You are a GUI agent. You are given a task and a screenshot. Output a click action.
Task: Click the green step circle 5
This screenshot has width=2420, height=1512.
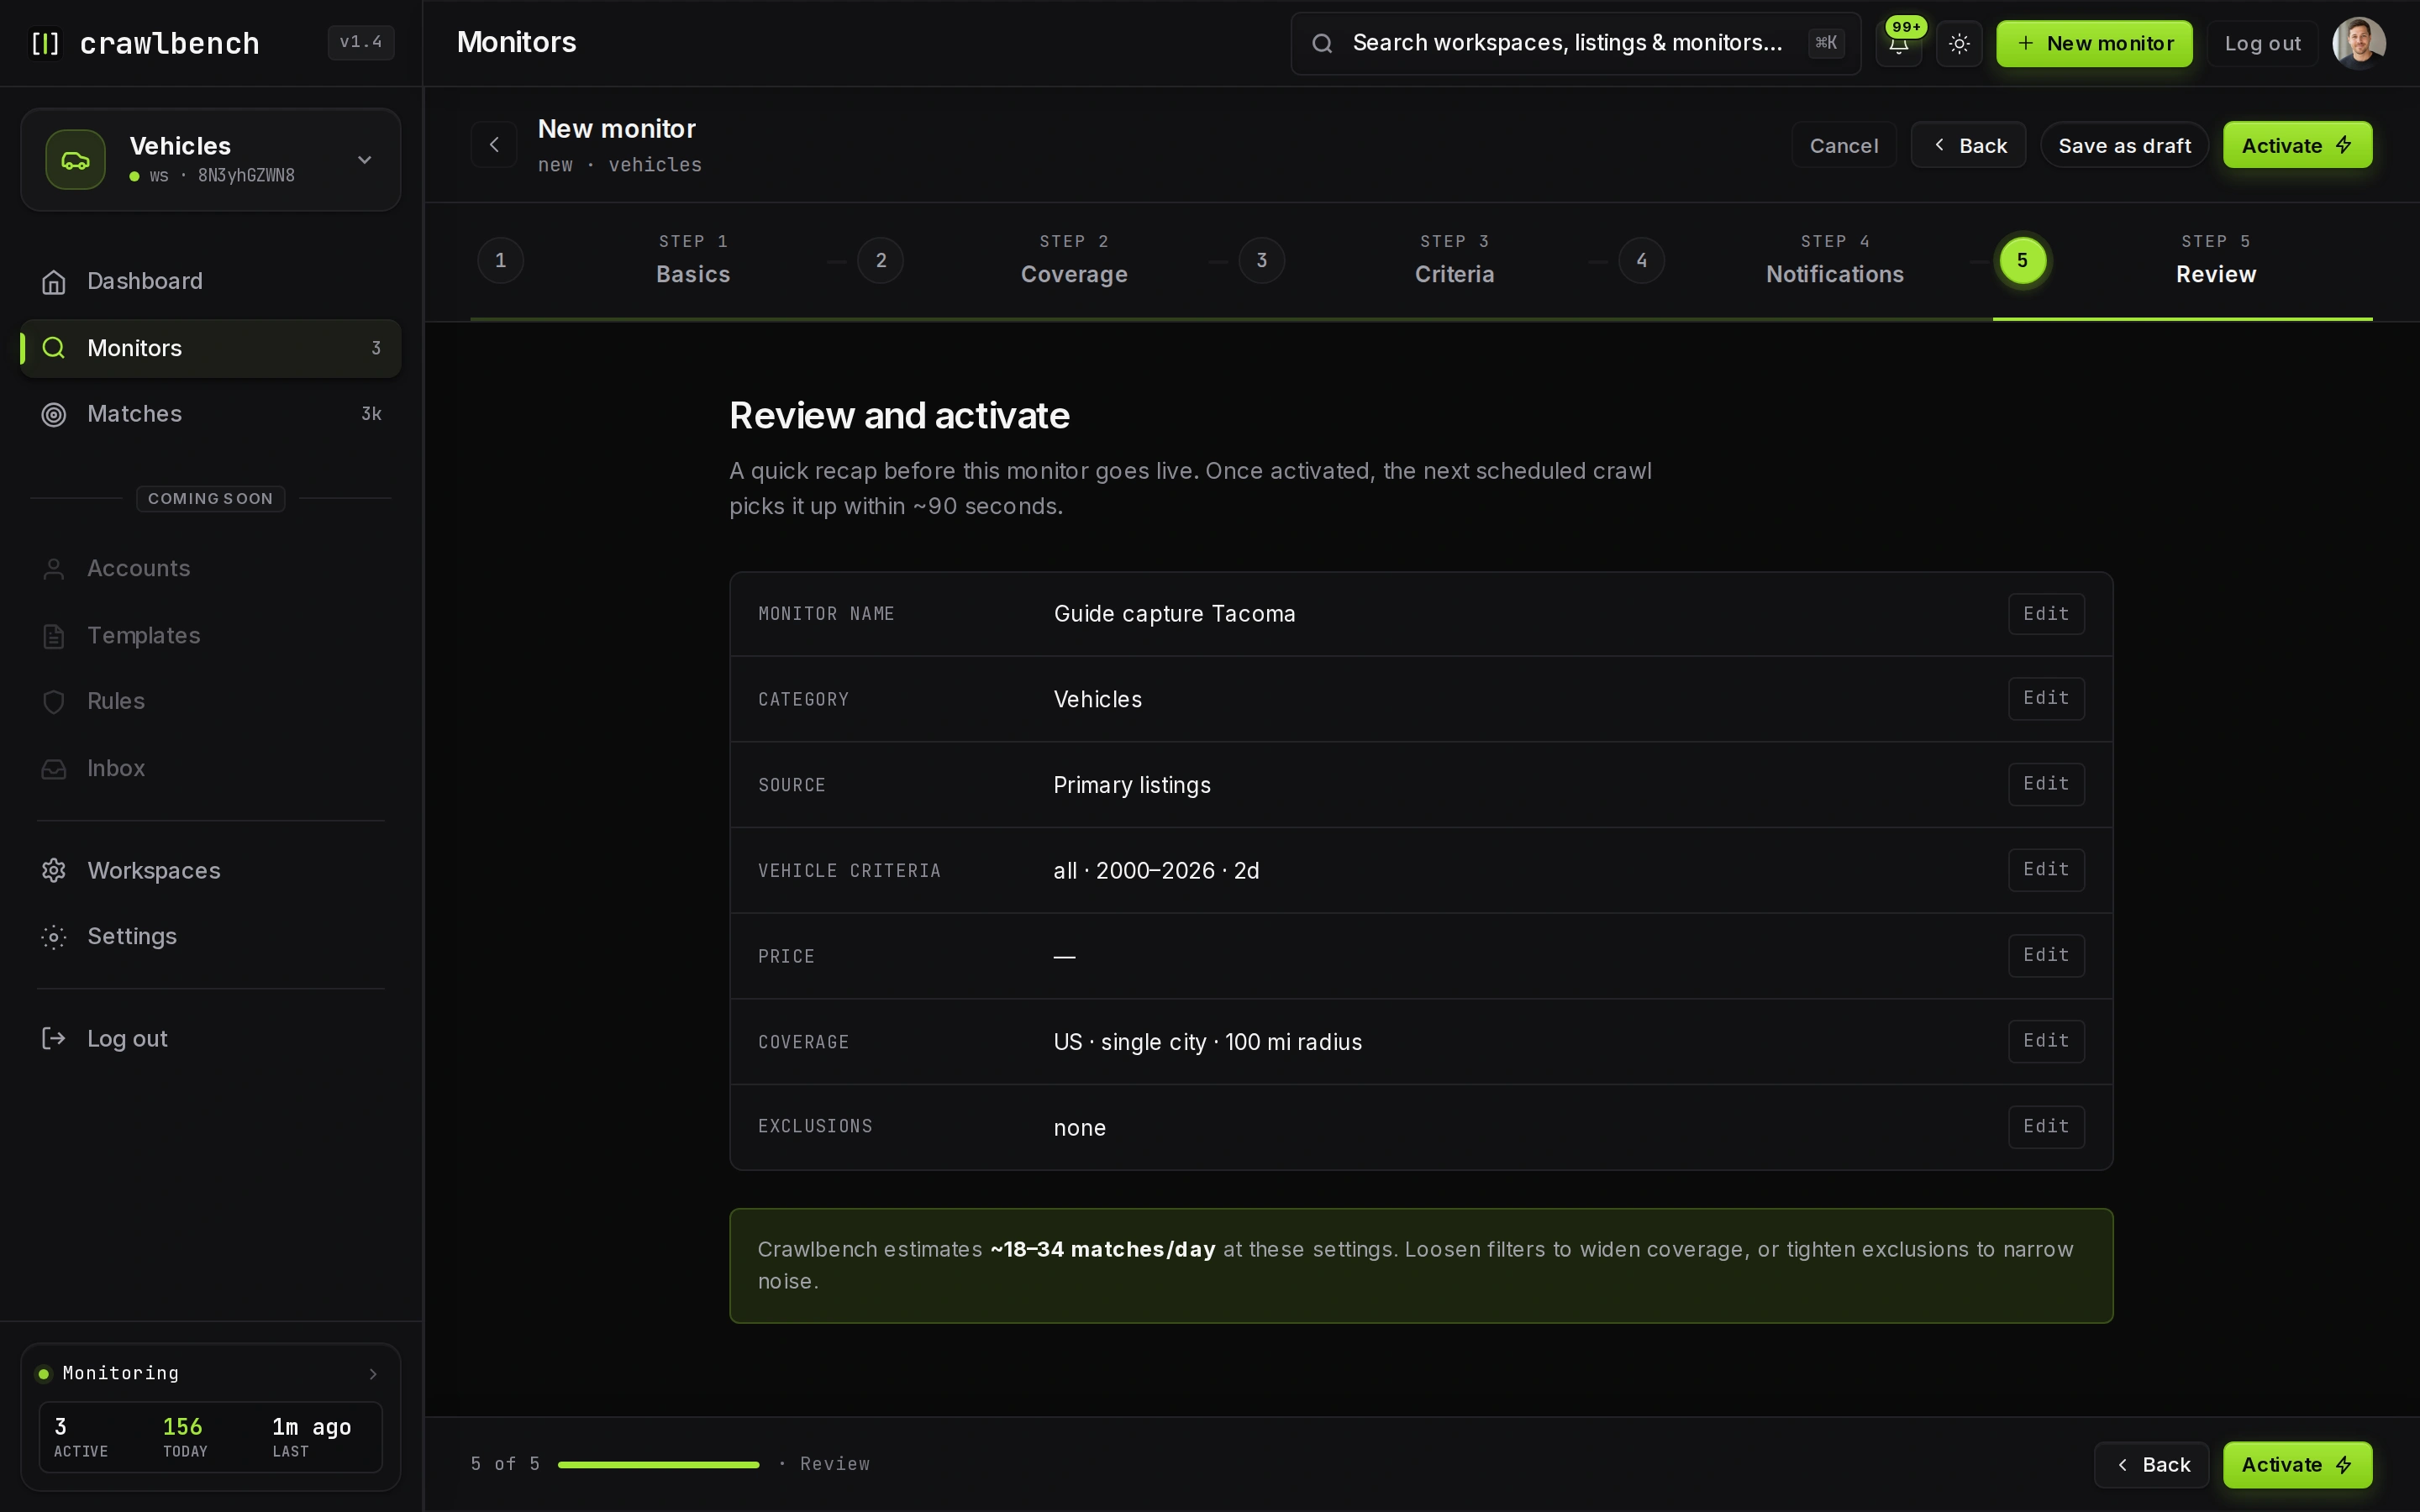point(2022,261)
